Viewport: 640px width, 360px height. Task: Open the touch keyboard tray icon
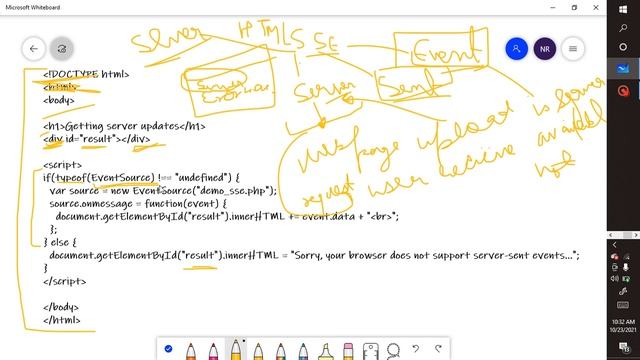coord(622,305)
